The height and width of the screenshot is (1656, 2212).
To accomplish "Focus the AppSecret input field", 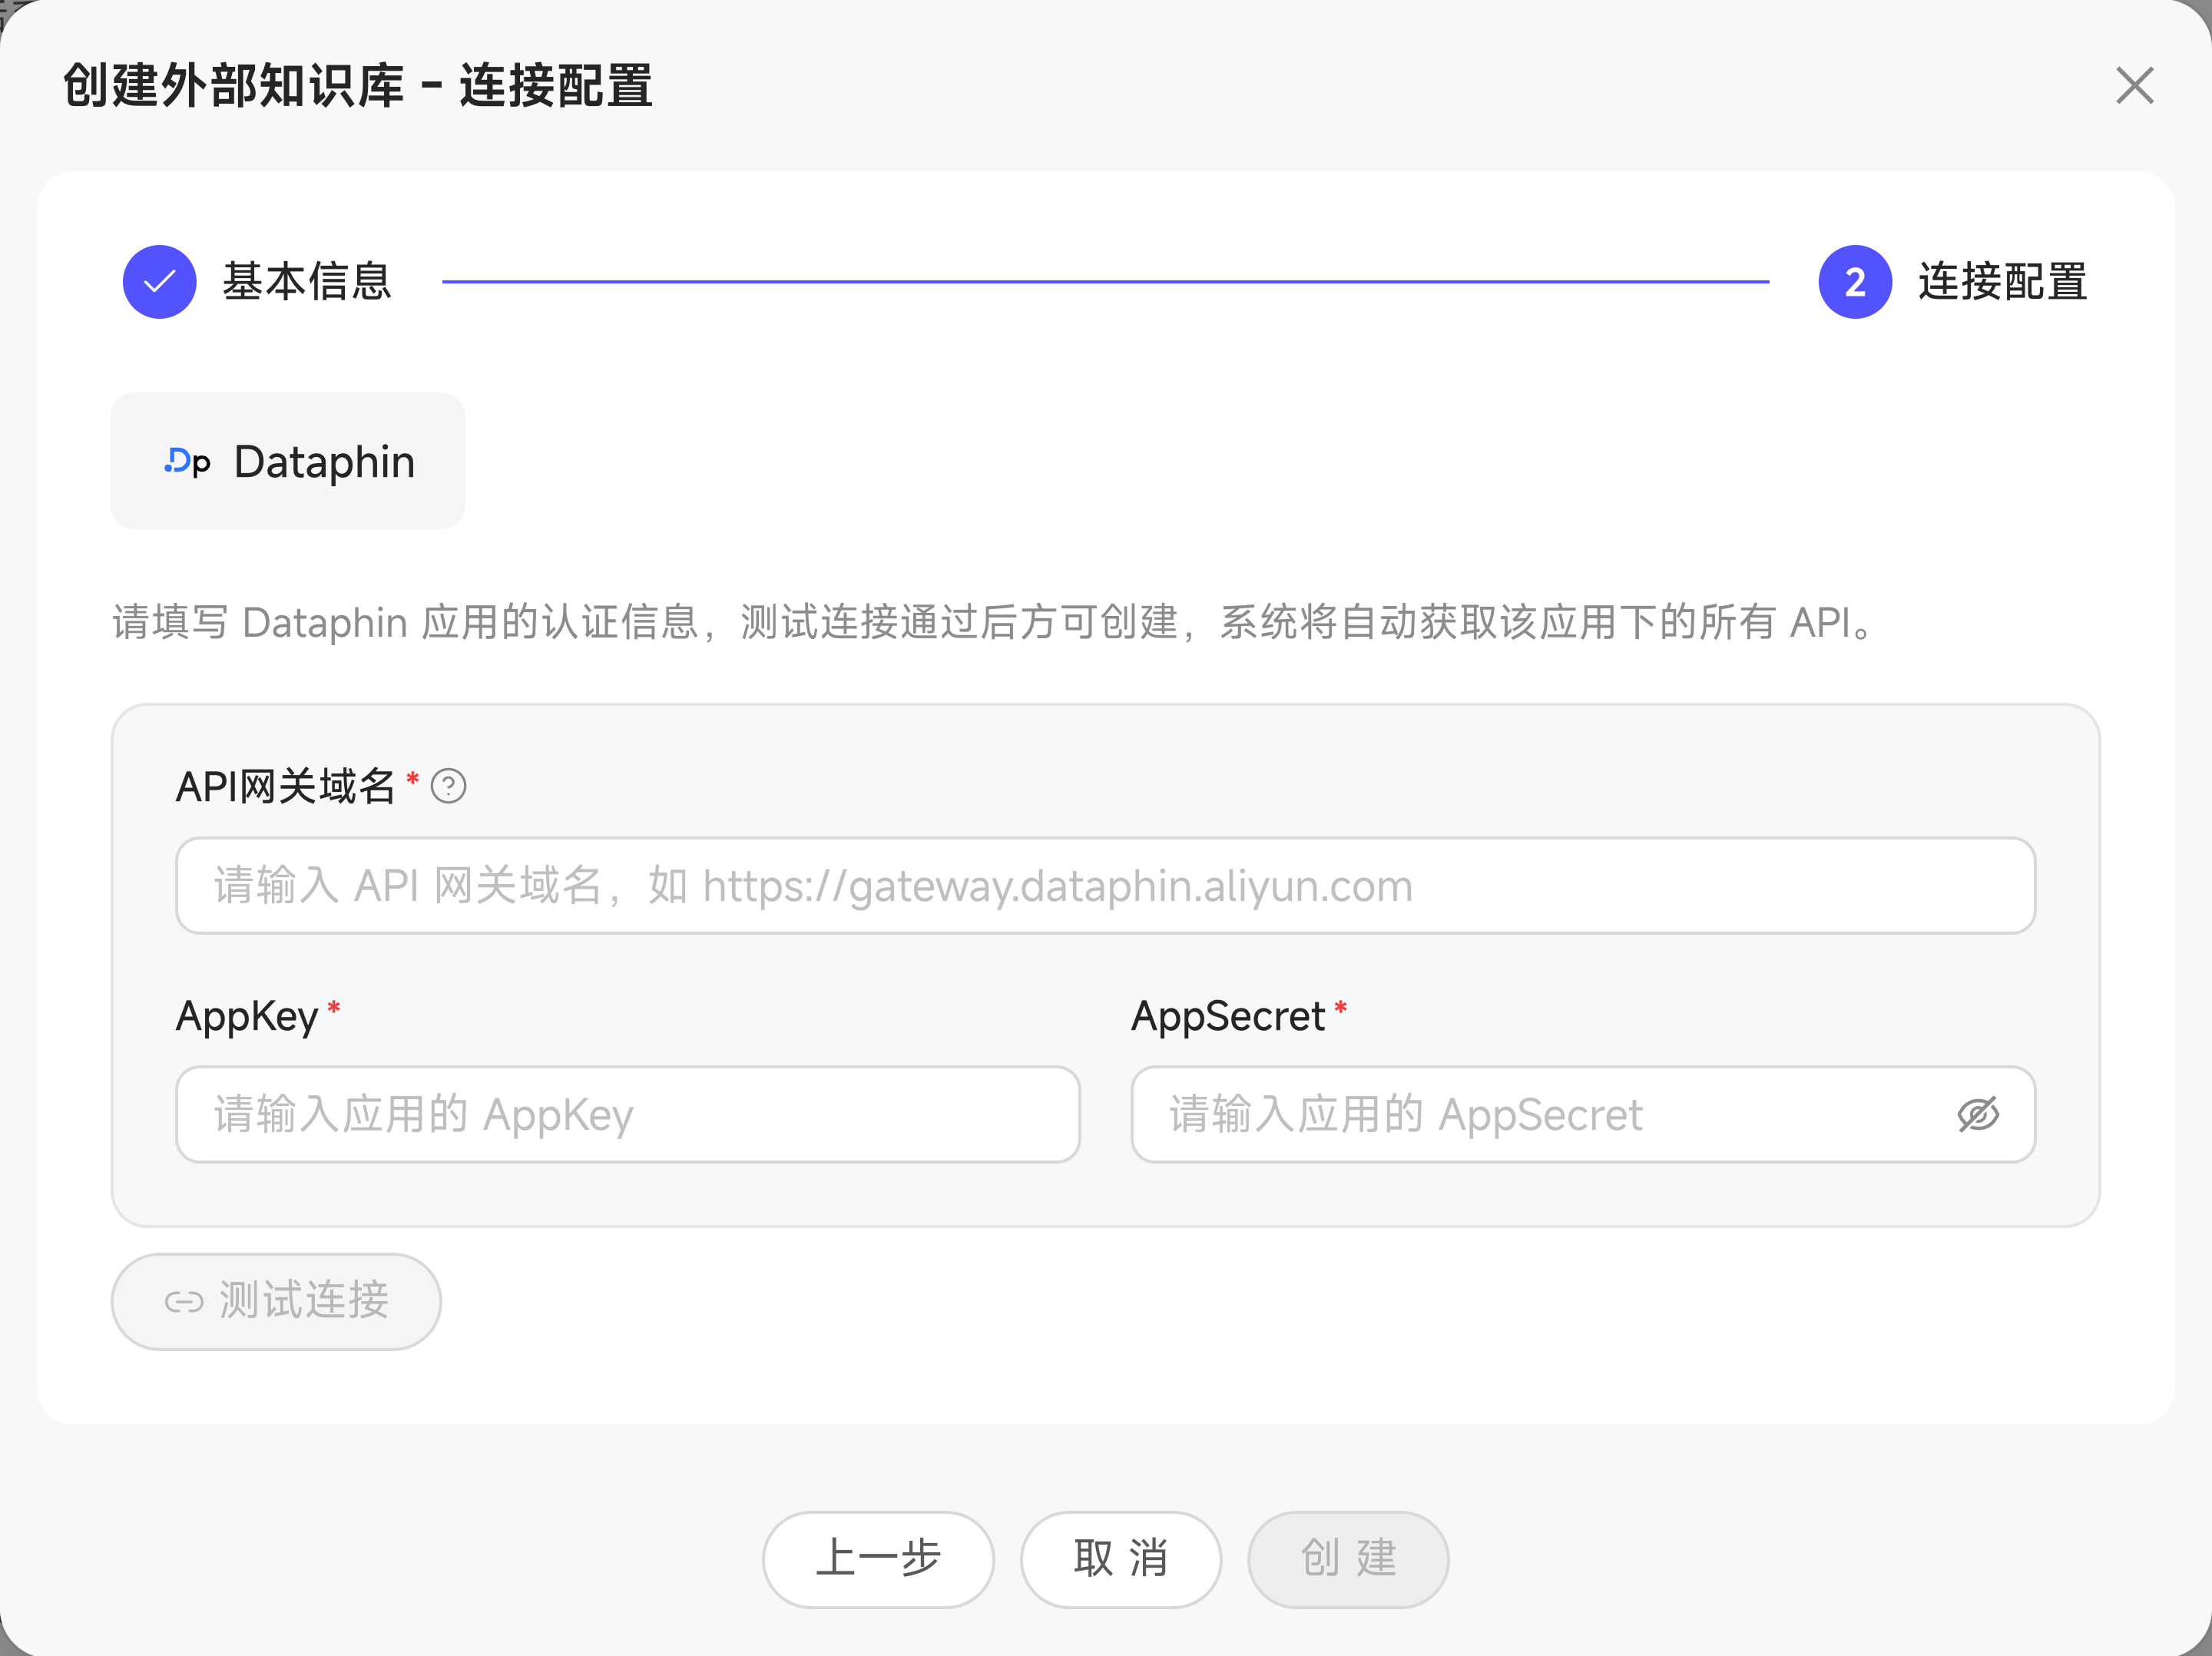I will click(x=1583, y=1114).
